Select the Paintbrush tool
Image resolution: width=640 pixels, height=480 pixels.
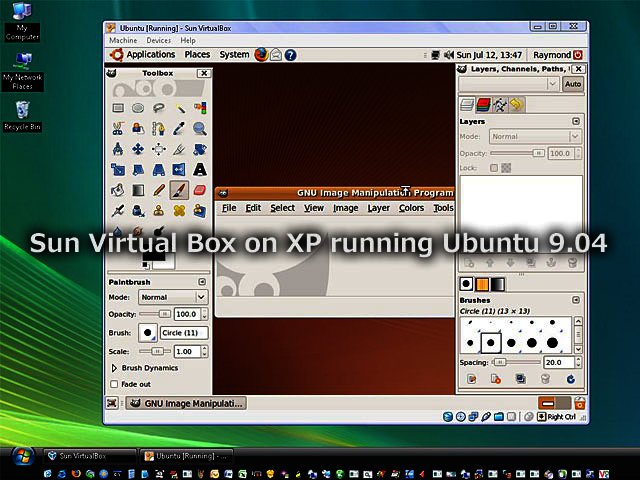pos(179,189)
